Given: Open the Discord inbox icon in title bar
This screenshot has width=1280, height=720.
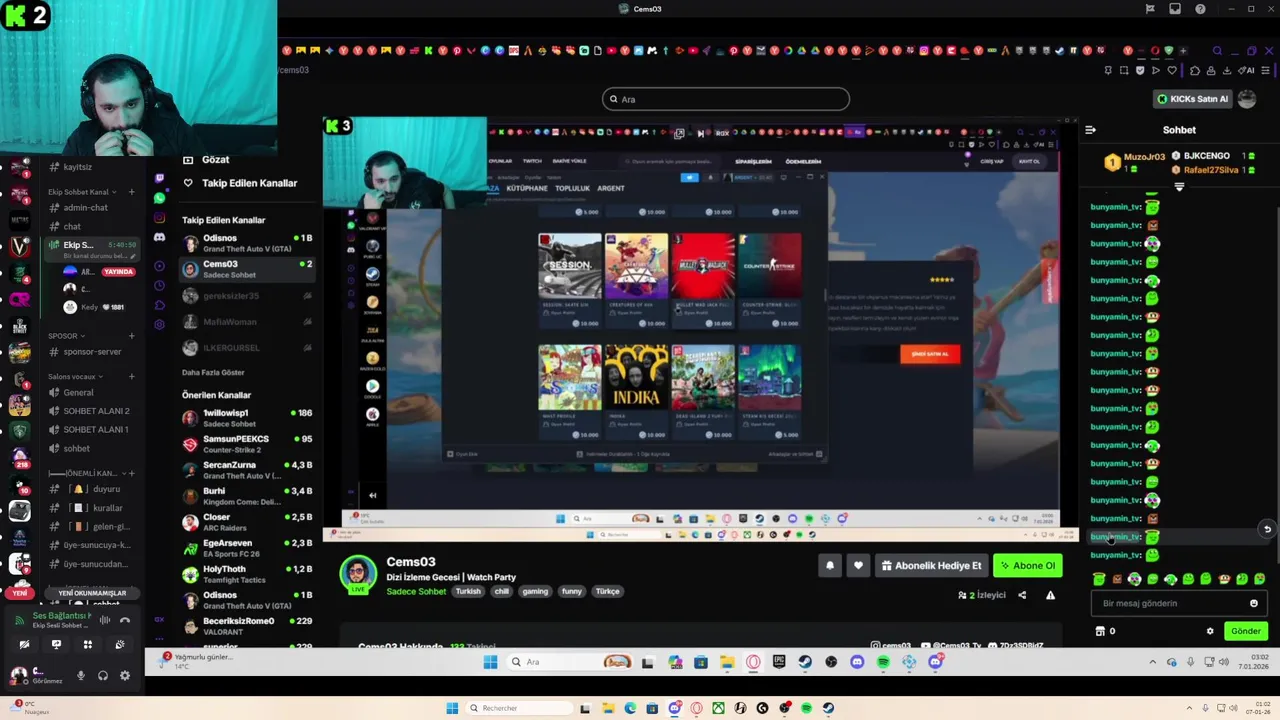Looking at the screenshot, I should click(x=1175, y=9).
